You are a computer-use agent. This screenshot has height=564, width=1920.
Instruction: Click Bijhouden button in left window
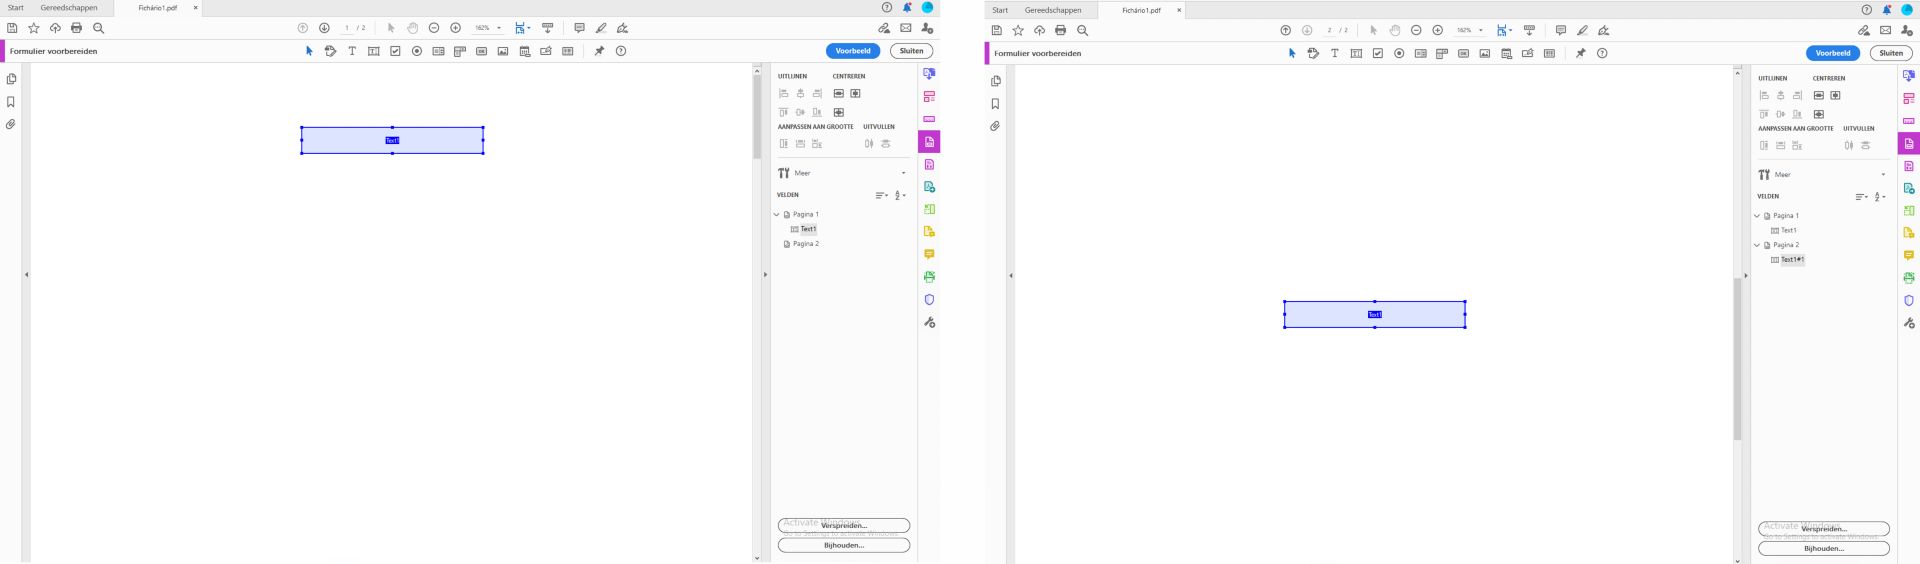[x=844, y=545]
